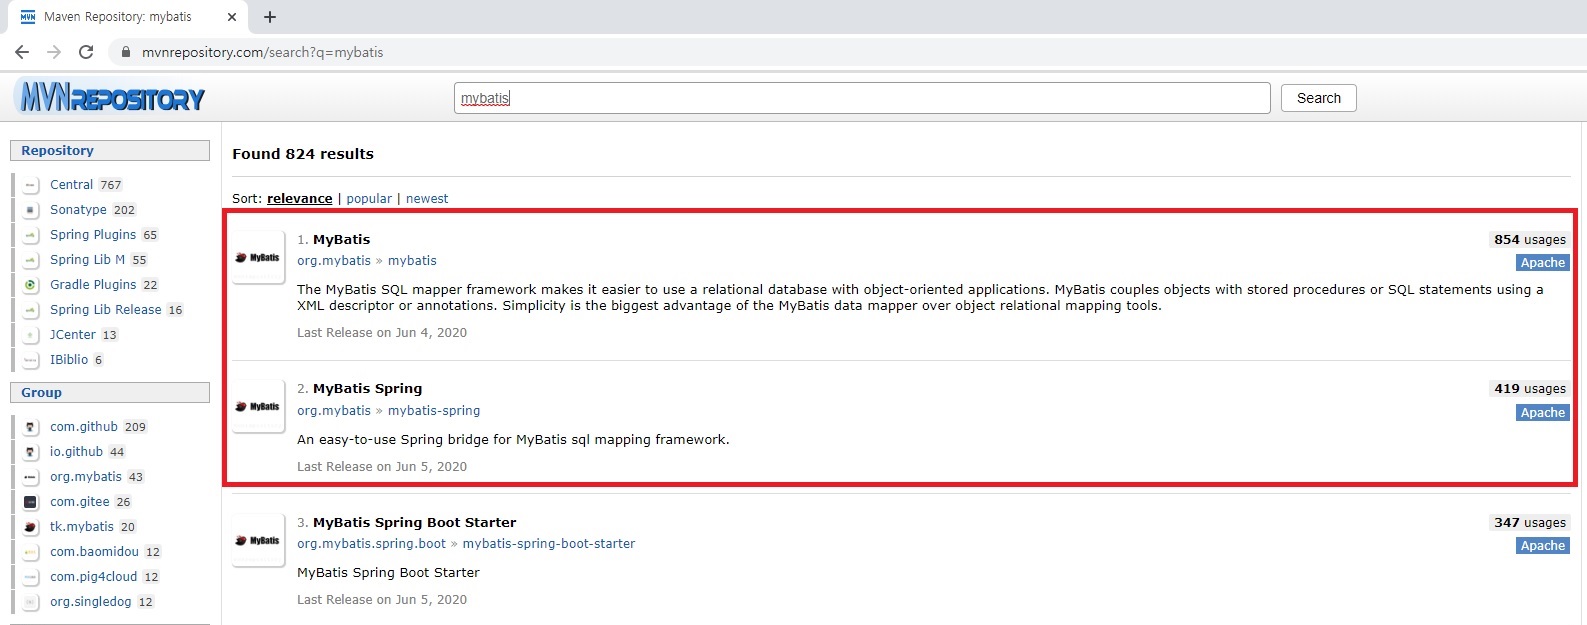The height and width of the screenshot is (625, 1587).
Task: Click the Spring Lib Release icon
Action: click(x=31, y=310)
